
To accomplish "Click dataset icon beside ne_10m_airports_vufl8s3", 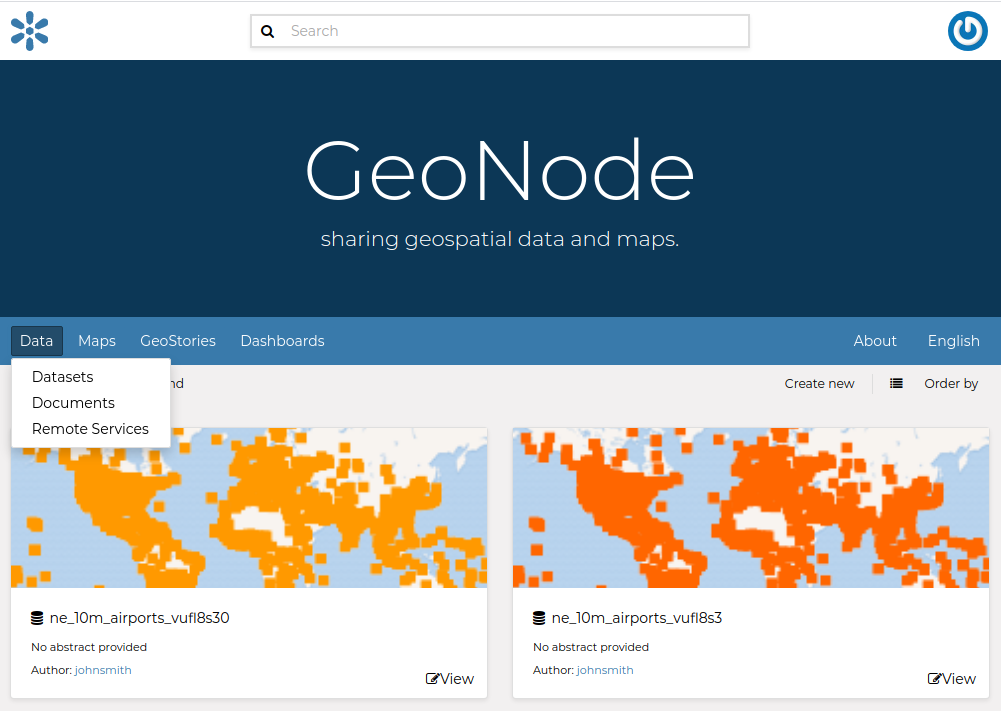I will [x=539, y=618].
